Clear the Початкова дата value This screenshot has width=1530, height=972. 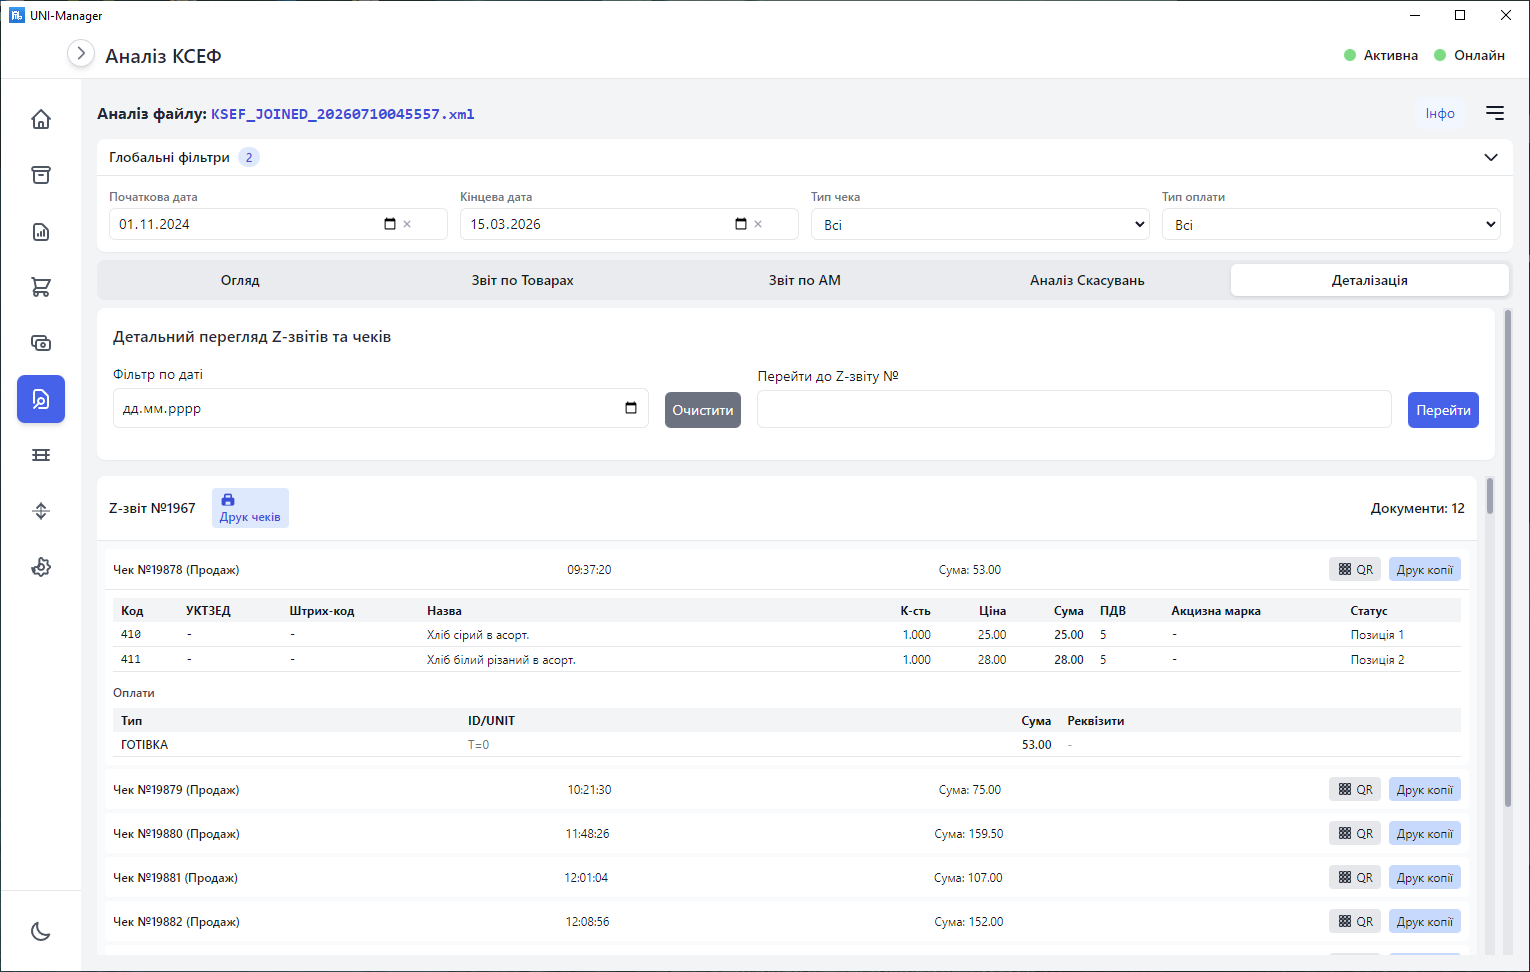click(407, 224)
